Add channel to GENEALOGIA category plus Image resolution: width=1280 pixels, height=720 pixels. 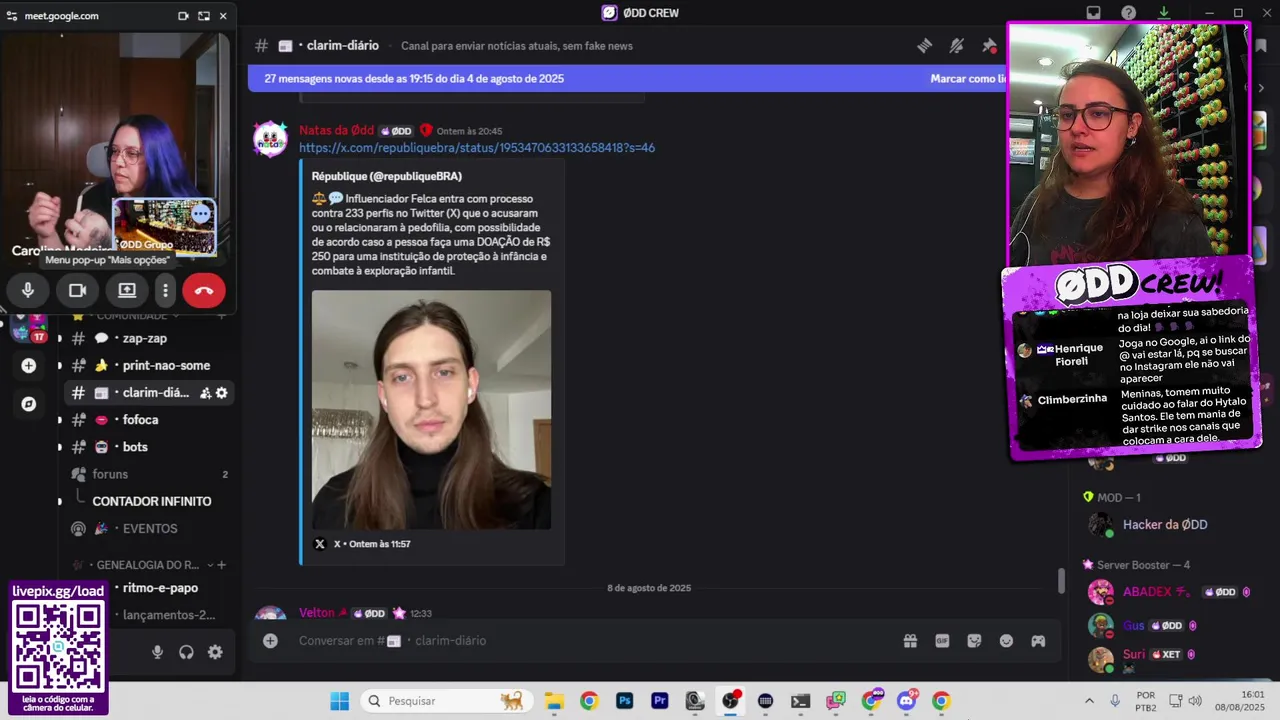tap(222, 565)
